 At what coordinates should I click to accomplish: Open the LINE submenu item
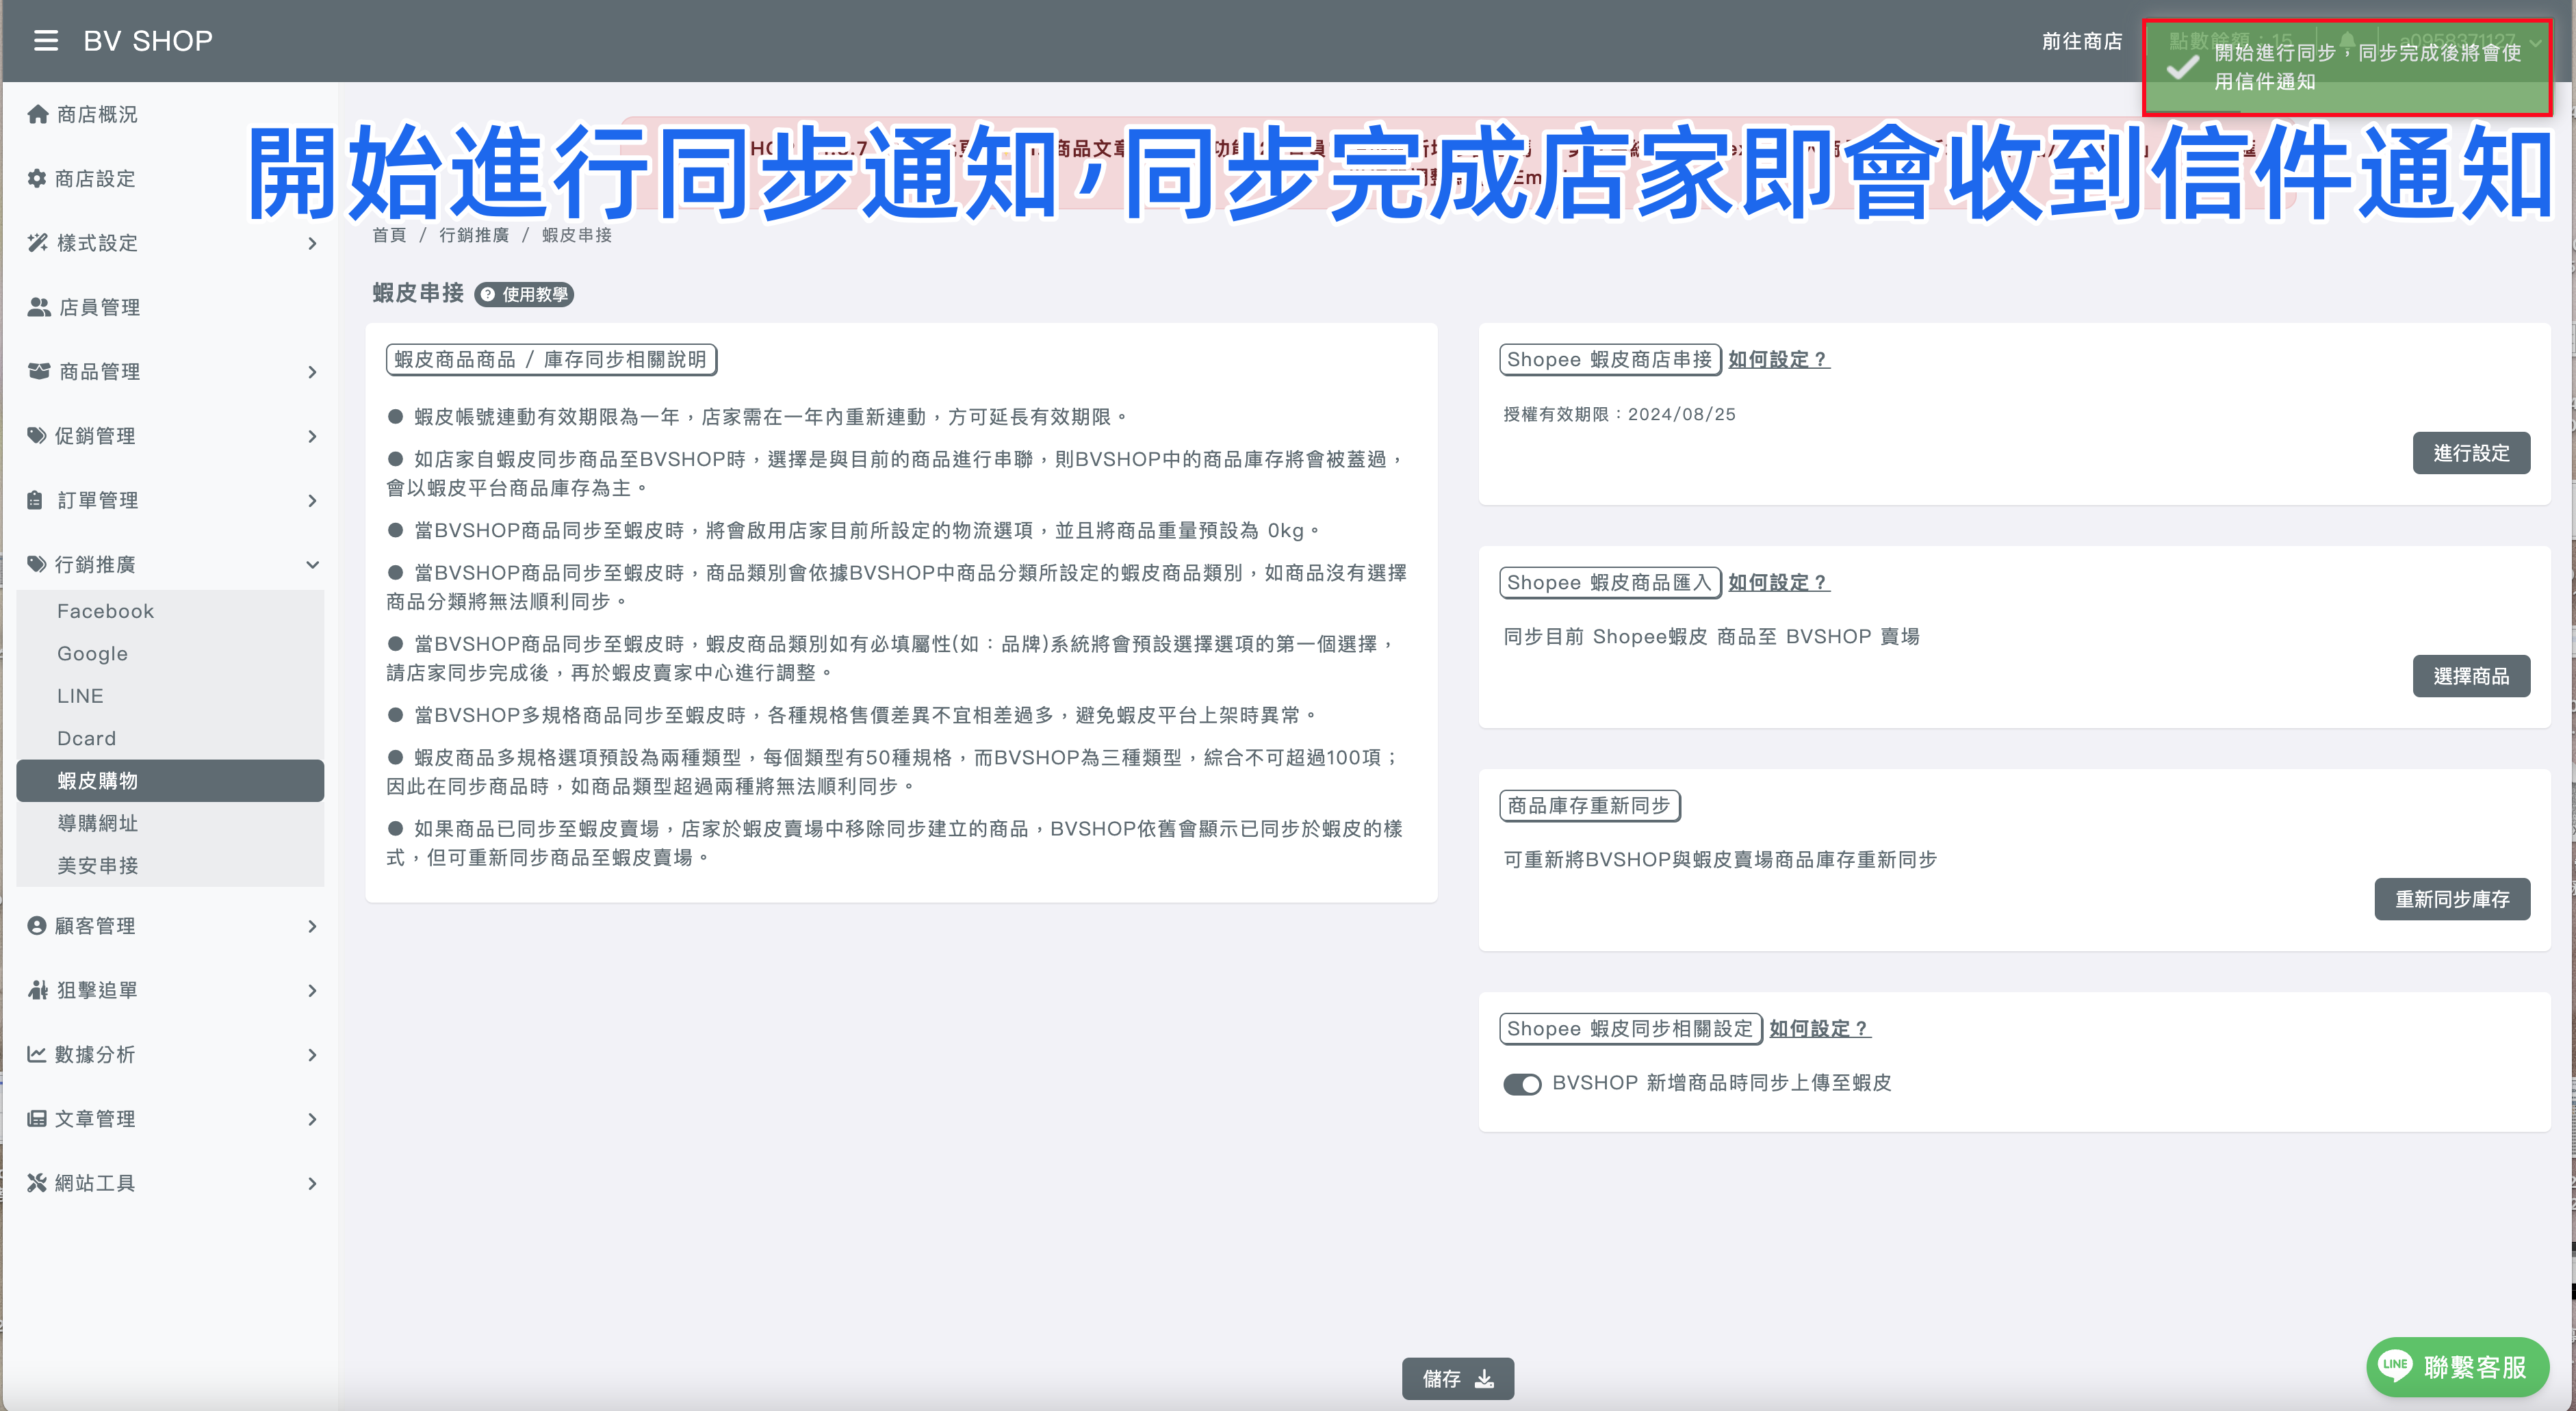(170, 696)
